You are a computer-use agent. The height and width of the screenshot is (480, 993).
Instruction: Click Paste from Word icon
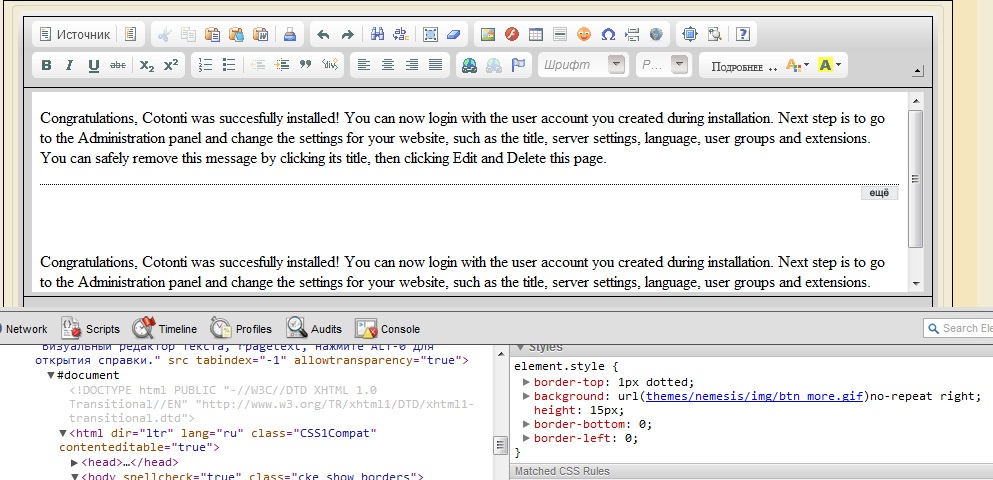(260, 34)
